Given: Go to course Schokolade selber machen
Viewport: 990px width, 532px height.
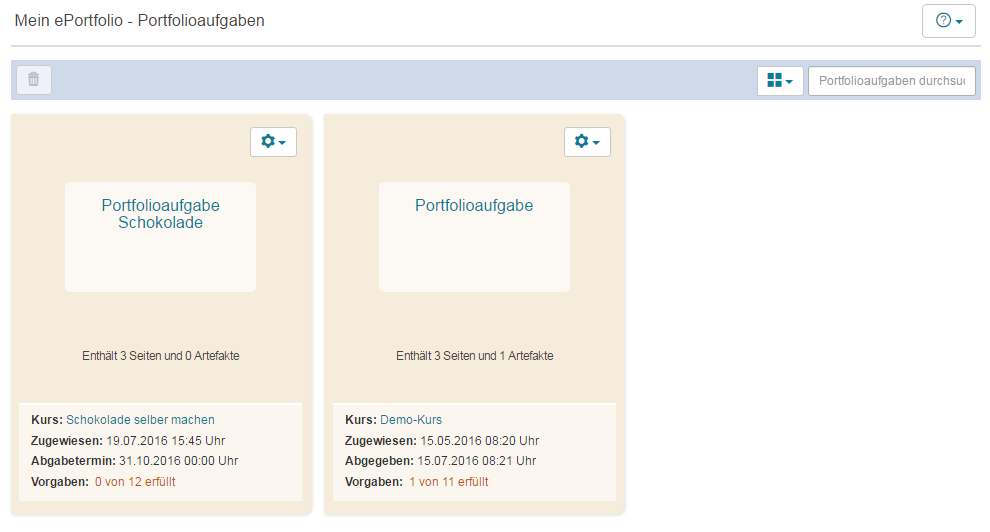Looking at the screenshot, I should tap(140, 420).
